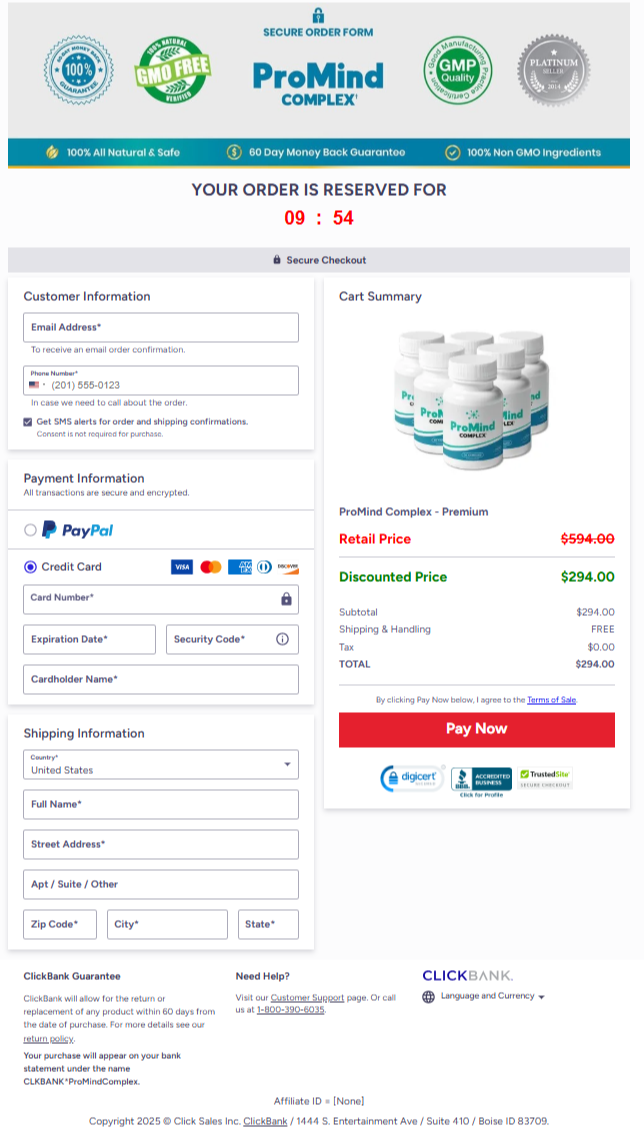This screenshot has height=1145, width=644.
Task: Click the Mastercard icon
Action: 210,567
